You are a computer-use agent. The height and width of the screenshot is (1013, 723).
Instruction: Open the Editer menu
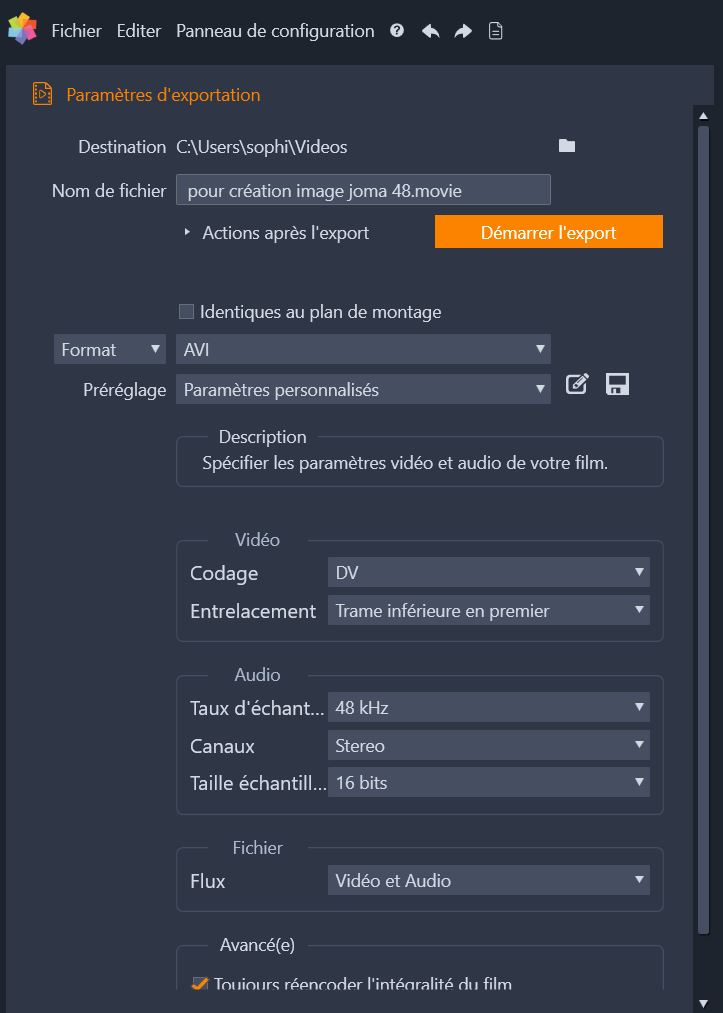pyautogui.click(x=138, y=31)
